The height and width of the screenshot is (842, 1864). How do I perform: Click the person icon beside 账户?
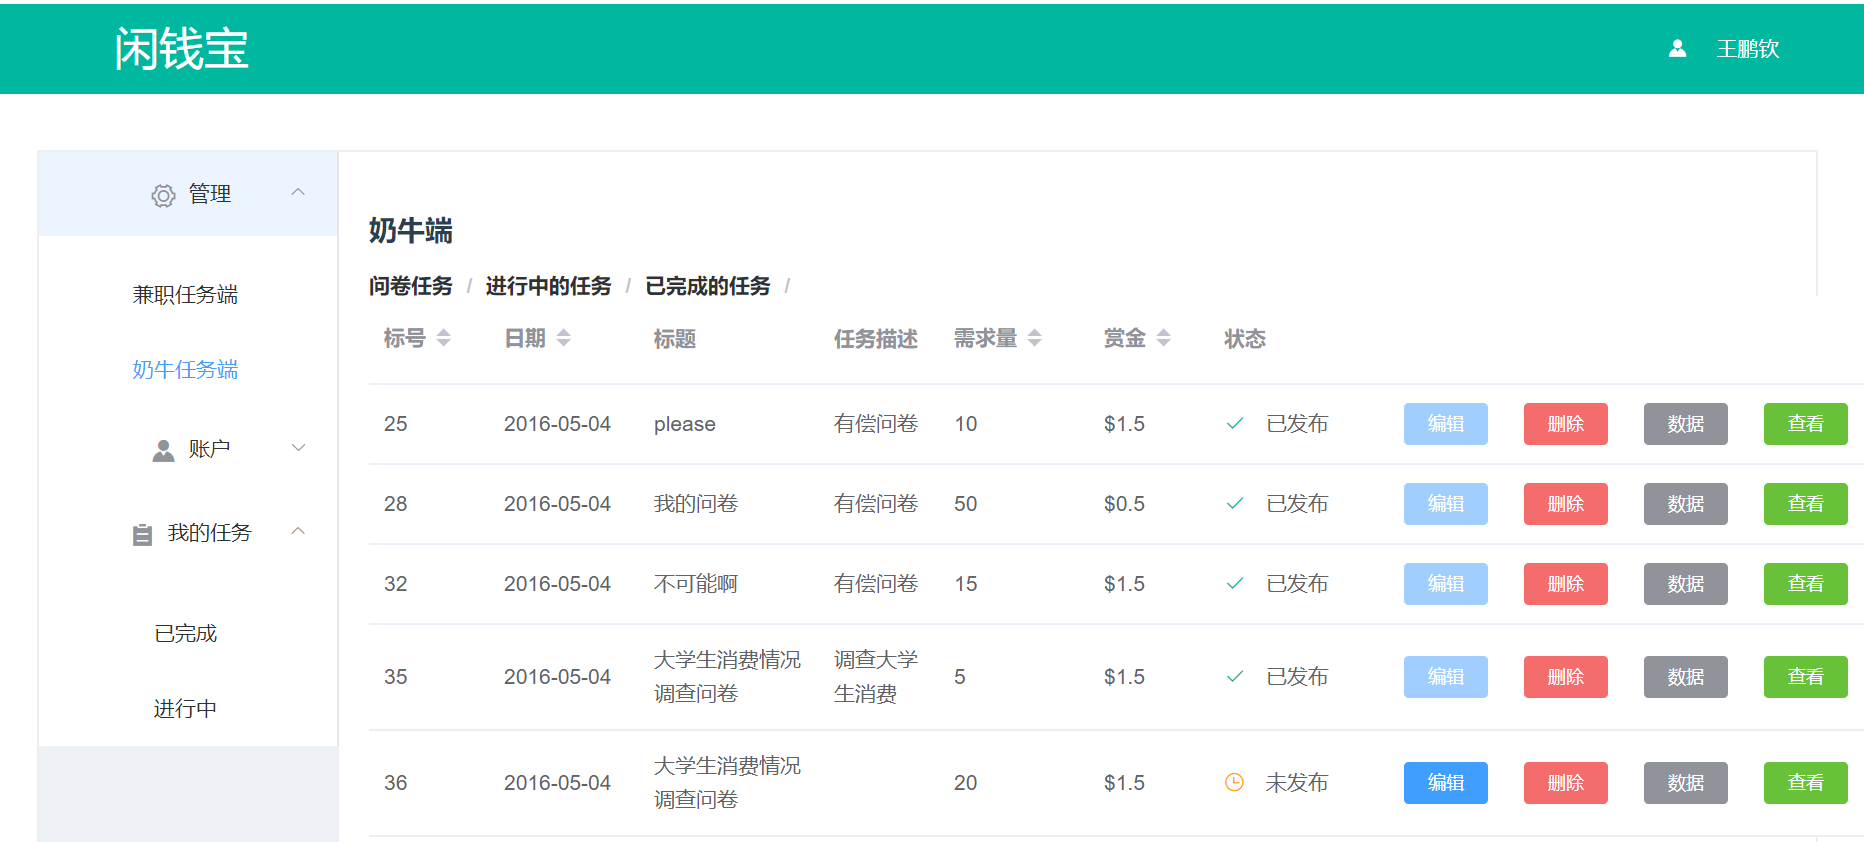(163, 450)
